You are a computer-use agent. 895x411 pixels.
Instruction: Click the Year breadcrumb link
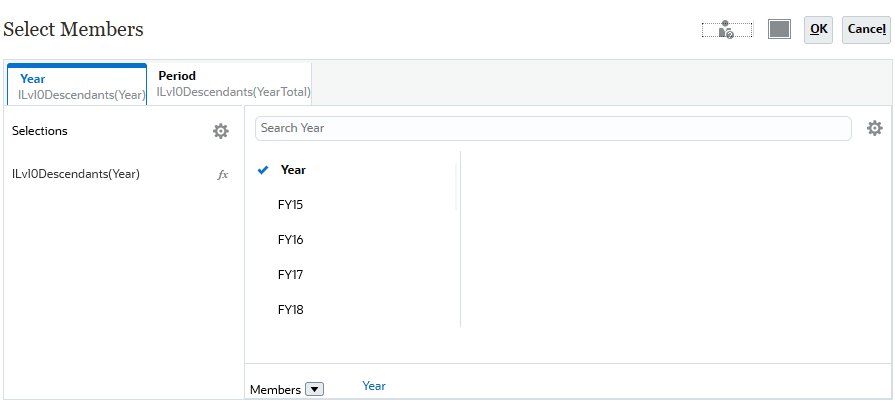374,386
